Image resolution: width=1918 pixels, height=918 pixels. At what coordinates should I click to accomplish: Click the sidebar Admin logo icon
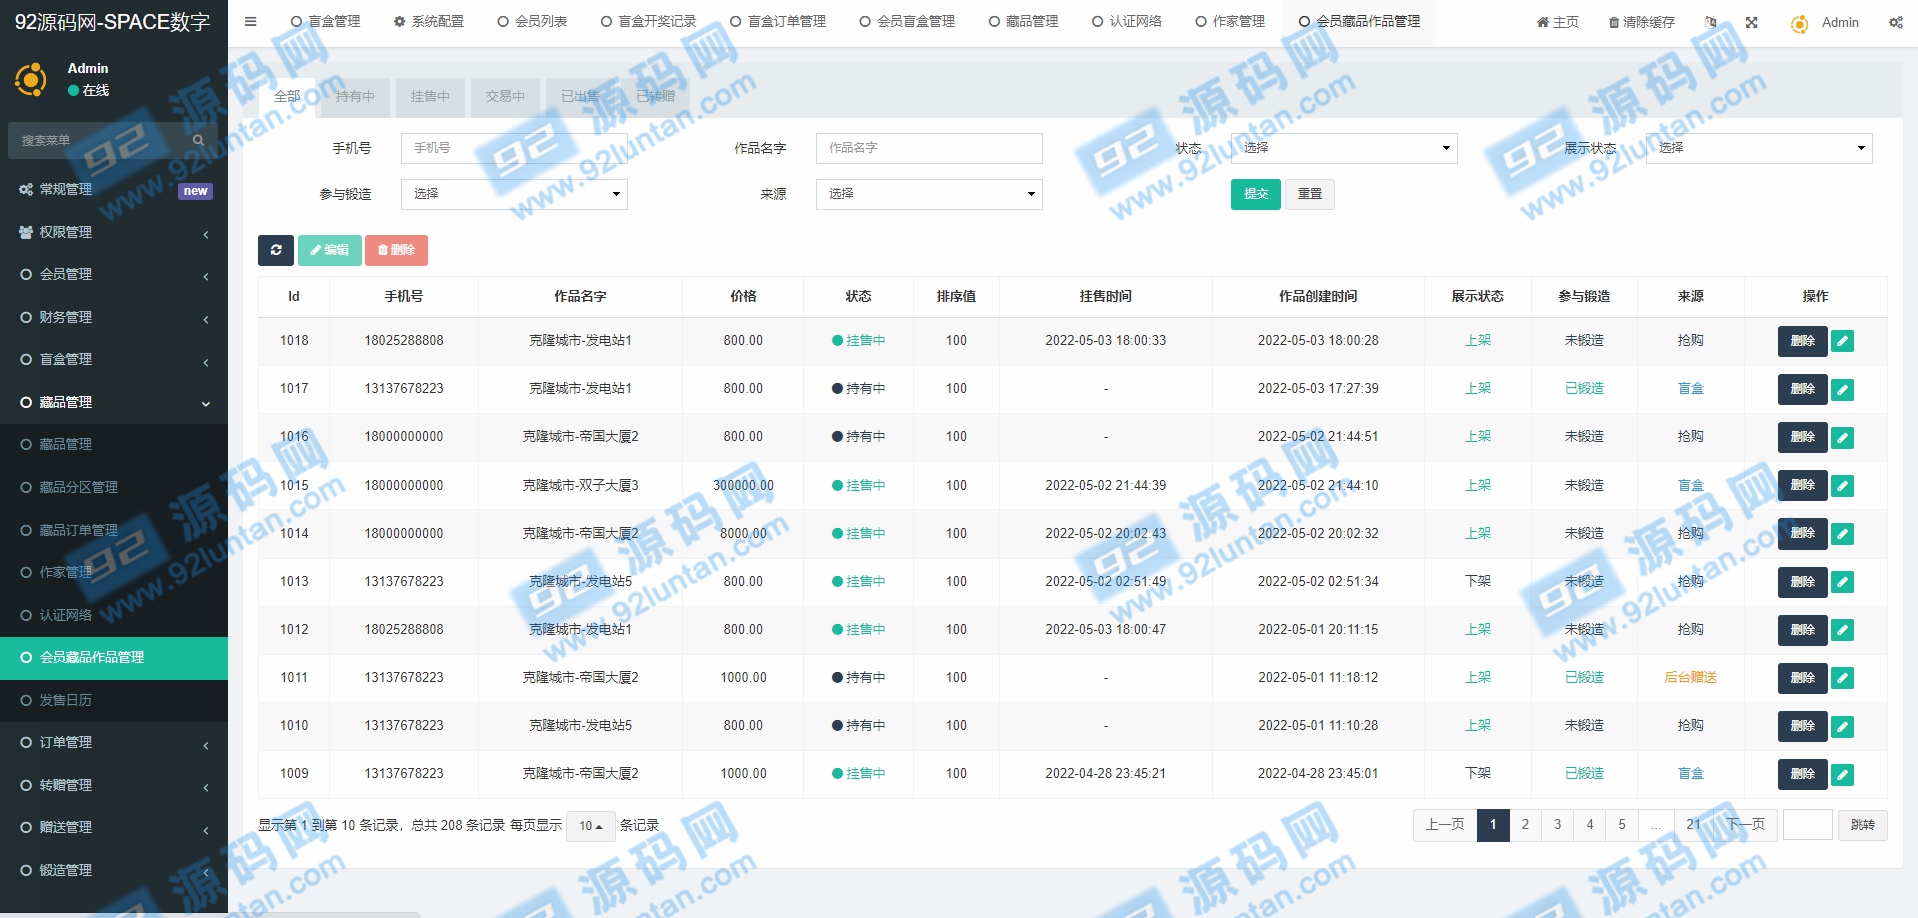31,79
